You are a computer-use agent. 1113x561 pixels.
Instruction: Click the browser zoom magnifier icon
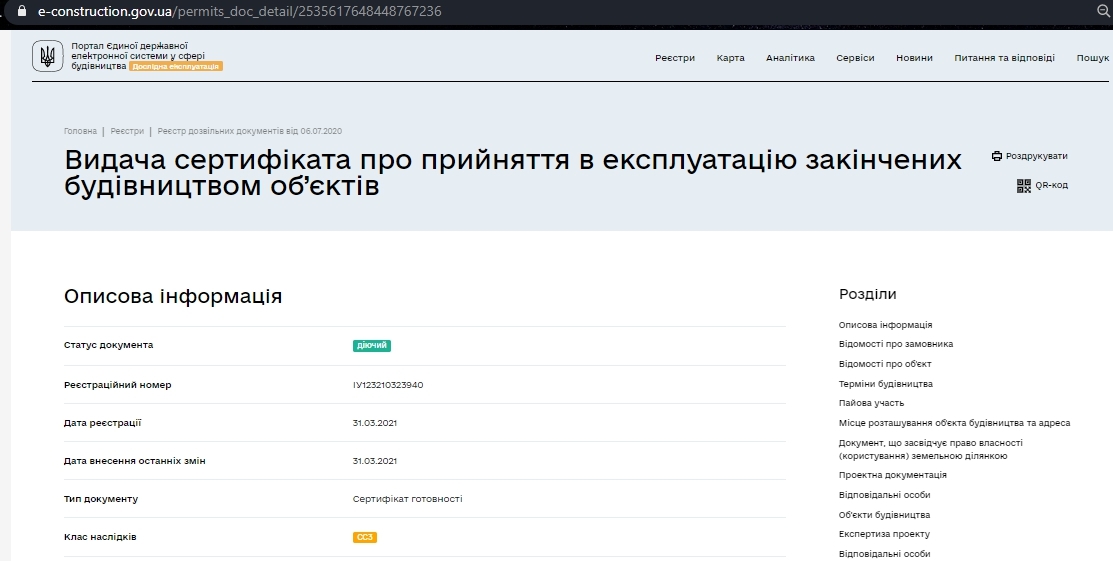coord(1104,11)
